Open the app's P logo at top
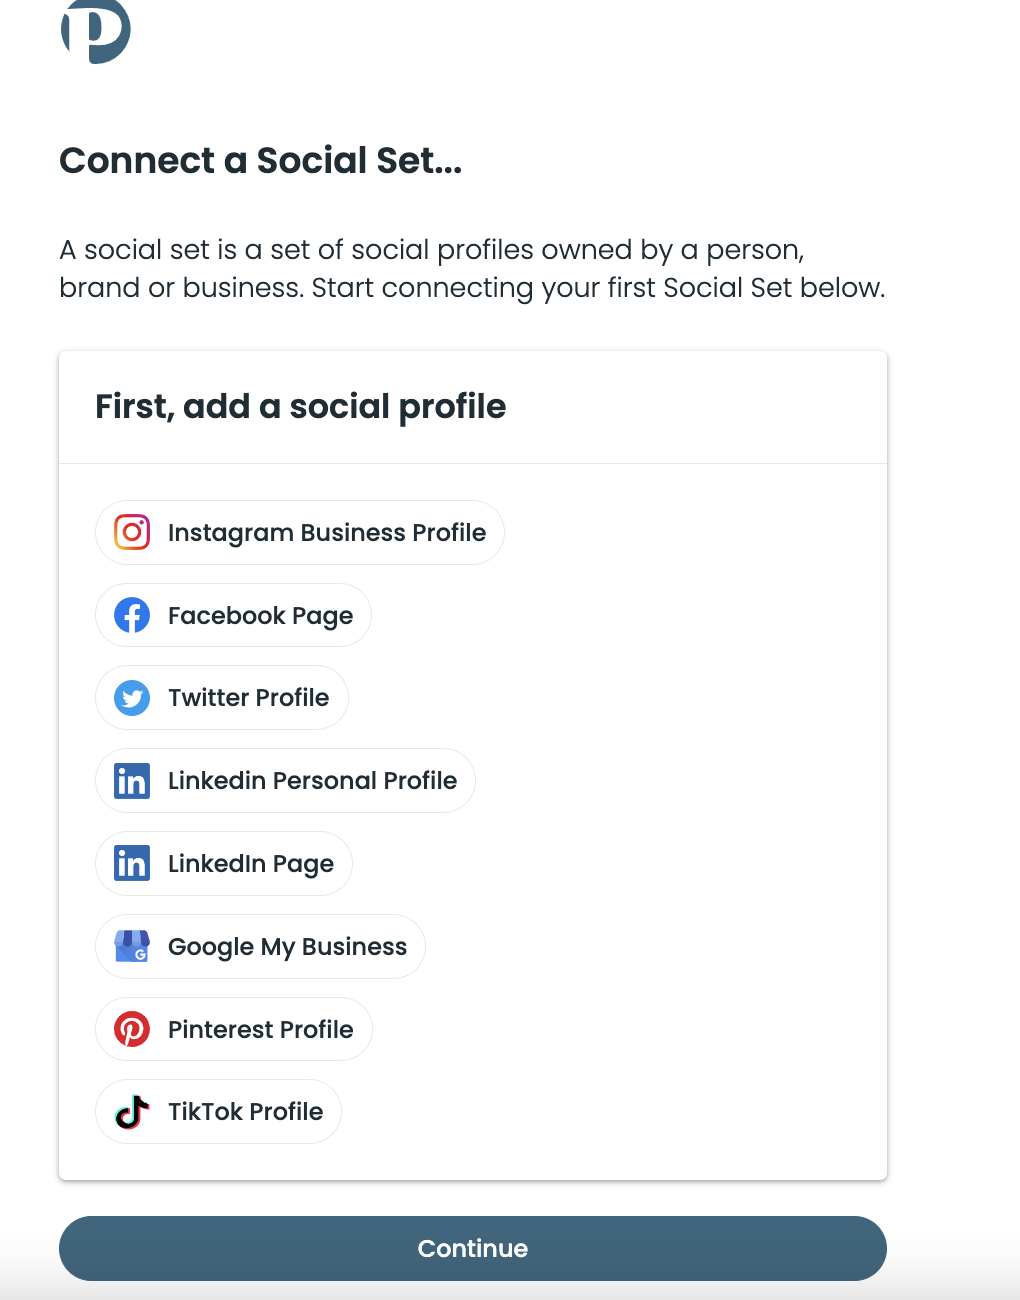Viewport: 1020px width, 1300px height. [x=96, y=30]
